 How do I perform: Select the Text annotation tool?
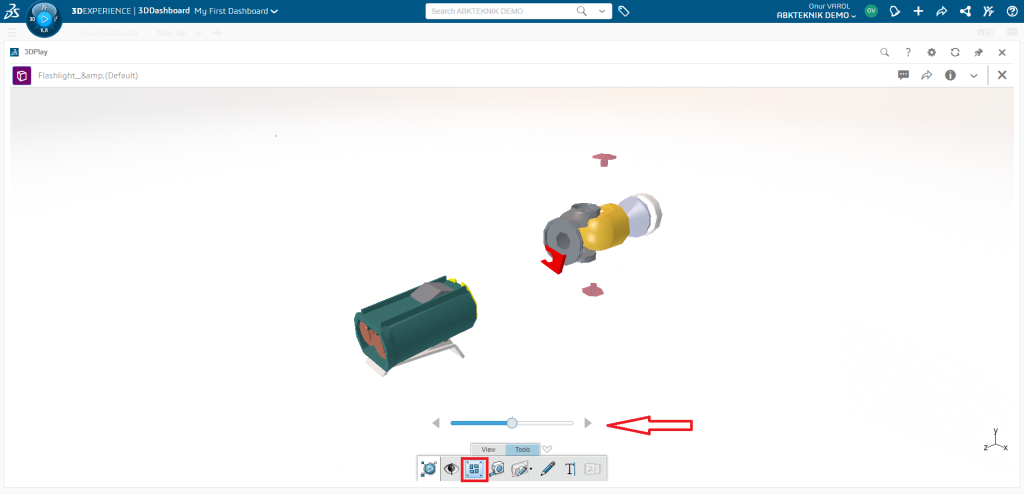[x=570, y=468]
